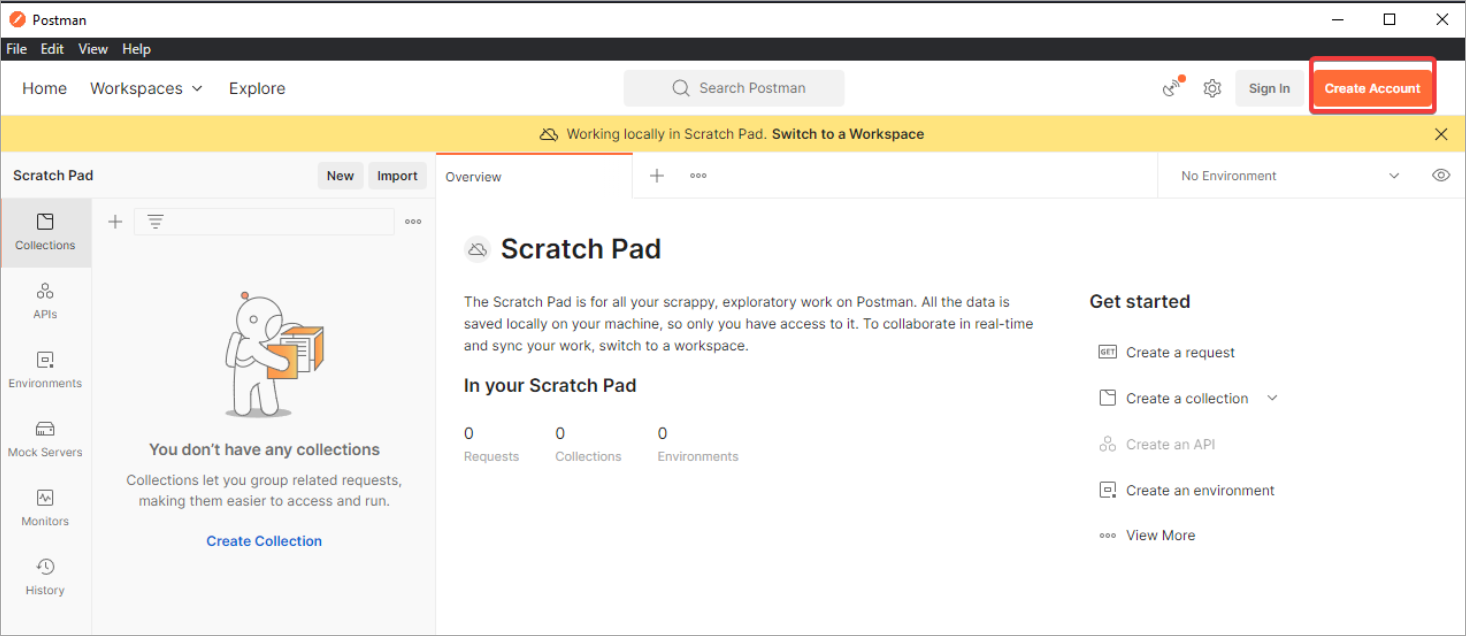Open the tab options three-dot menu
The width and height of the screenshot is (1466, 636).
click(x=698, y=176)
